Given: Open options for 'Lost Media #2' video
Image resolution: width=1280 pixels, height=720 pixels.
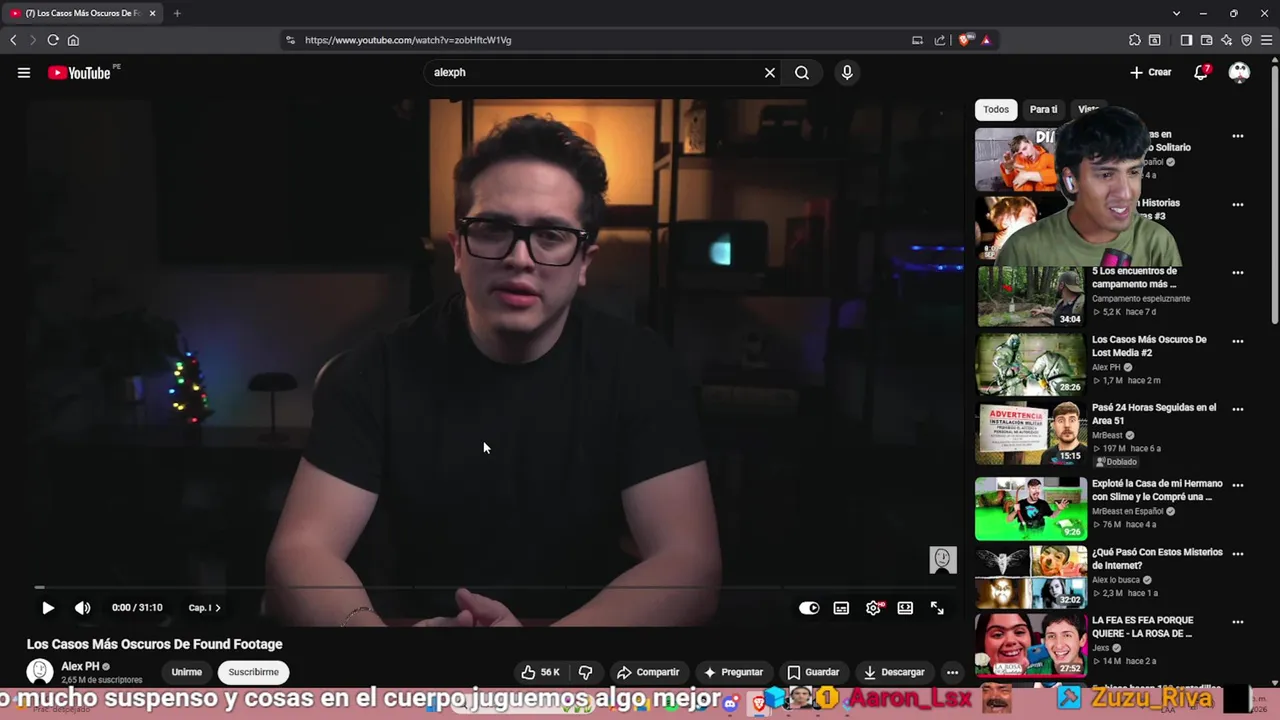Looking at the screenshot, I should point(1238,341).
